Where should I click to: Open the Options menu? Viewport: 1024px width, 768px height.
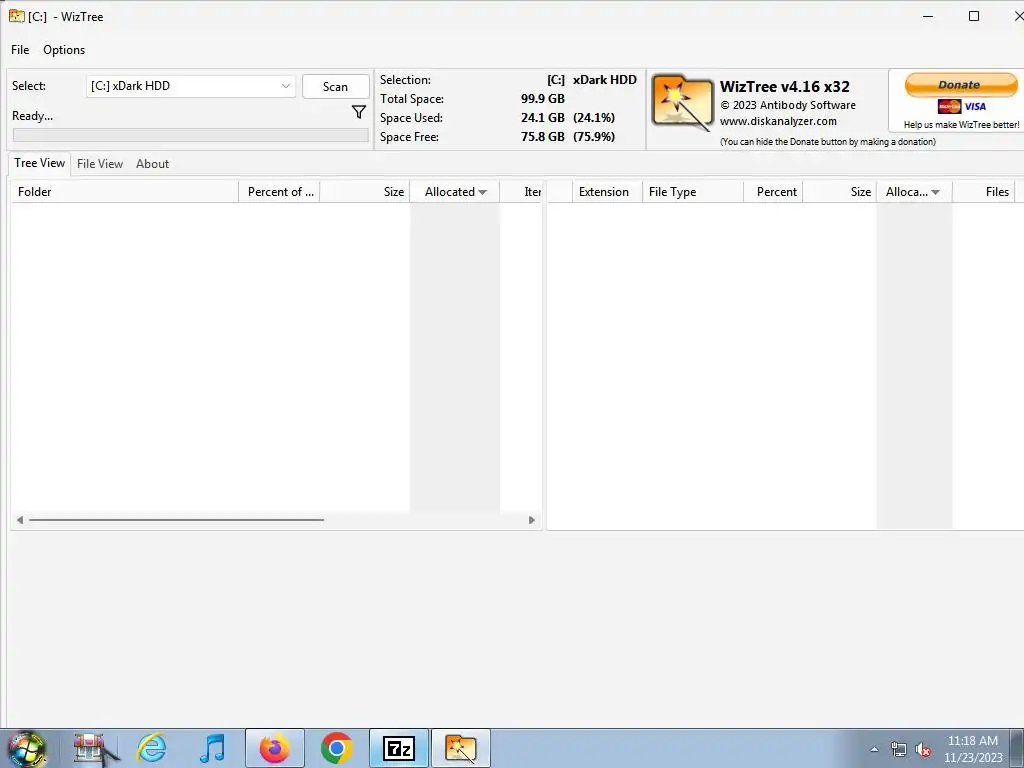[64, 50]
